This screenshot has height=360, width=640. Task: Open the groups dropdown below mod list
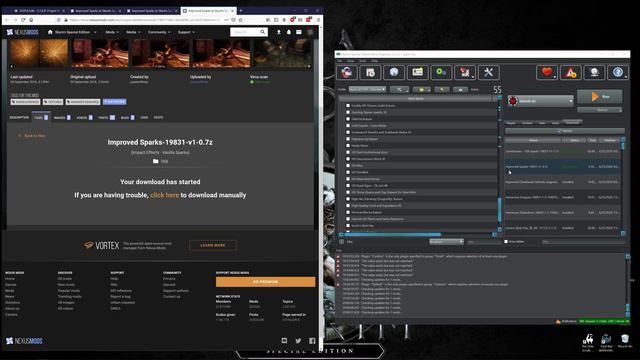(446, 242)
